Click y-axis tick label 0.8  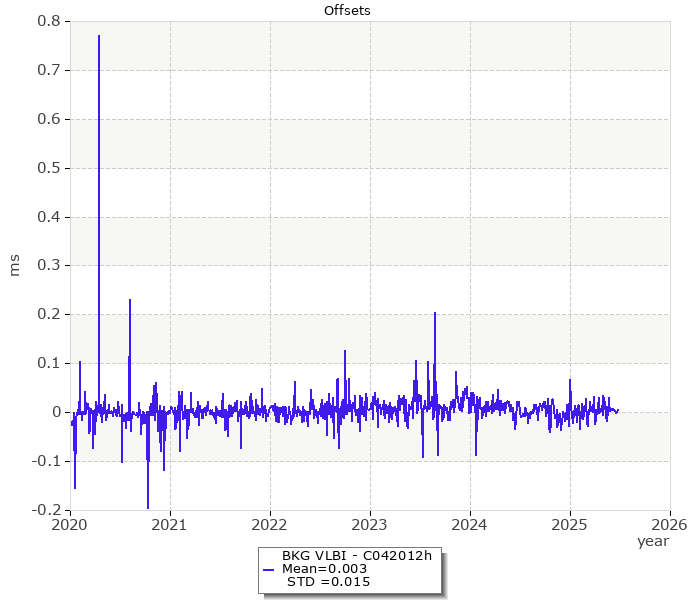(49, 21)
